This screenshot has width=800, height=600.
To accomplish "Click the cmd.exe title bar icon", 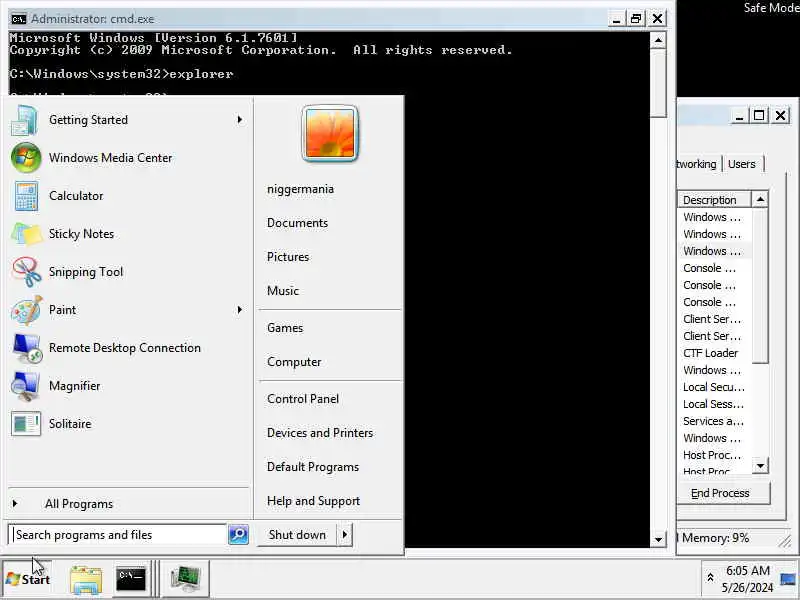I will tap(19, 19).
